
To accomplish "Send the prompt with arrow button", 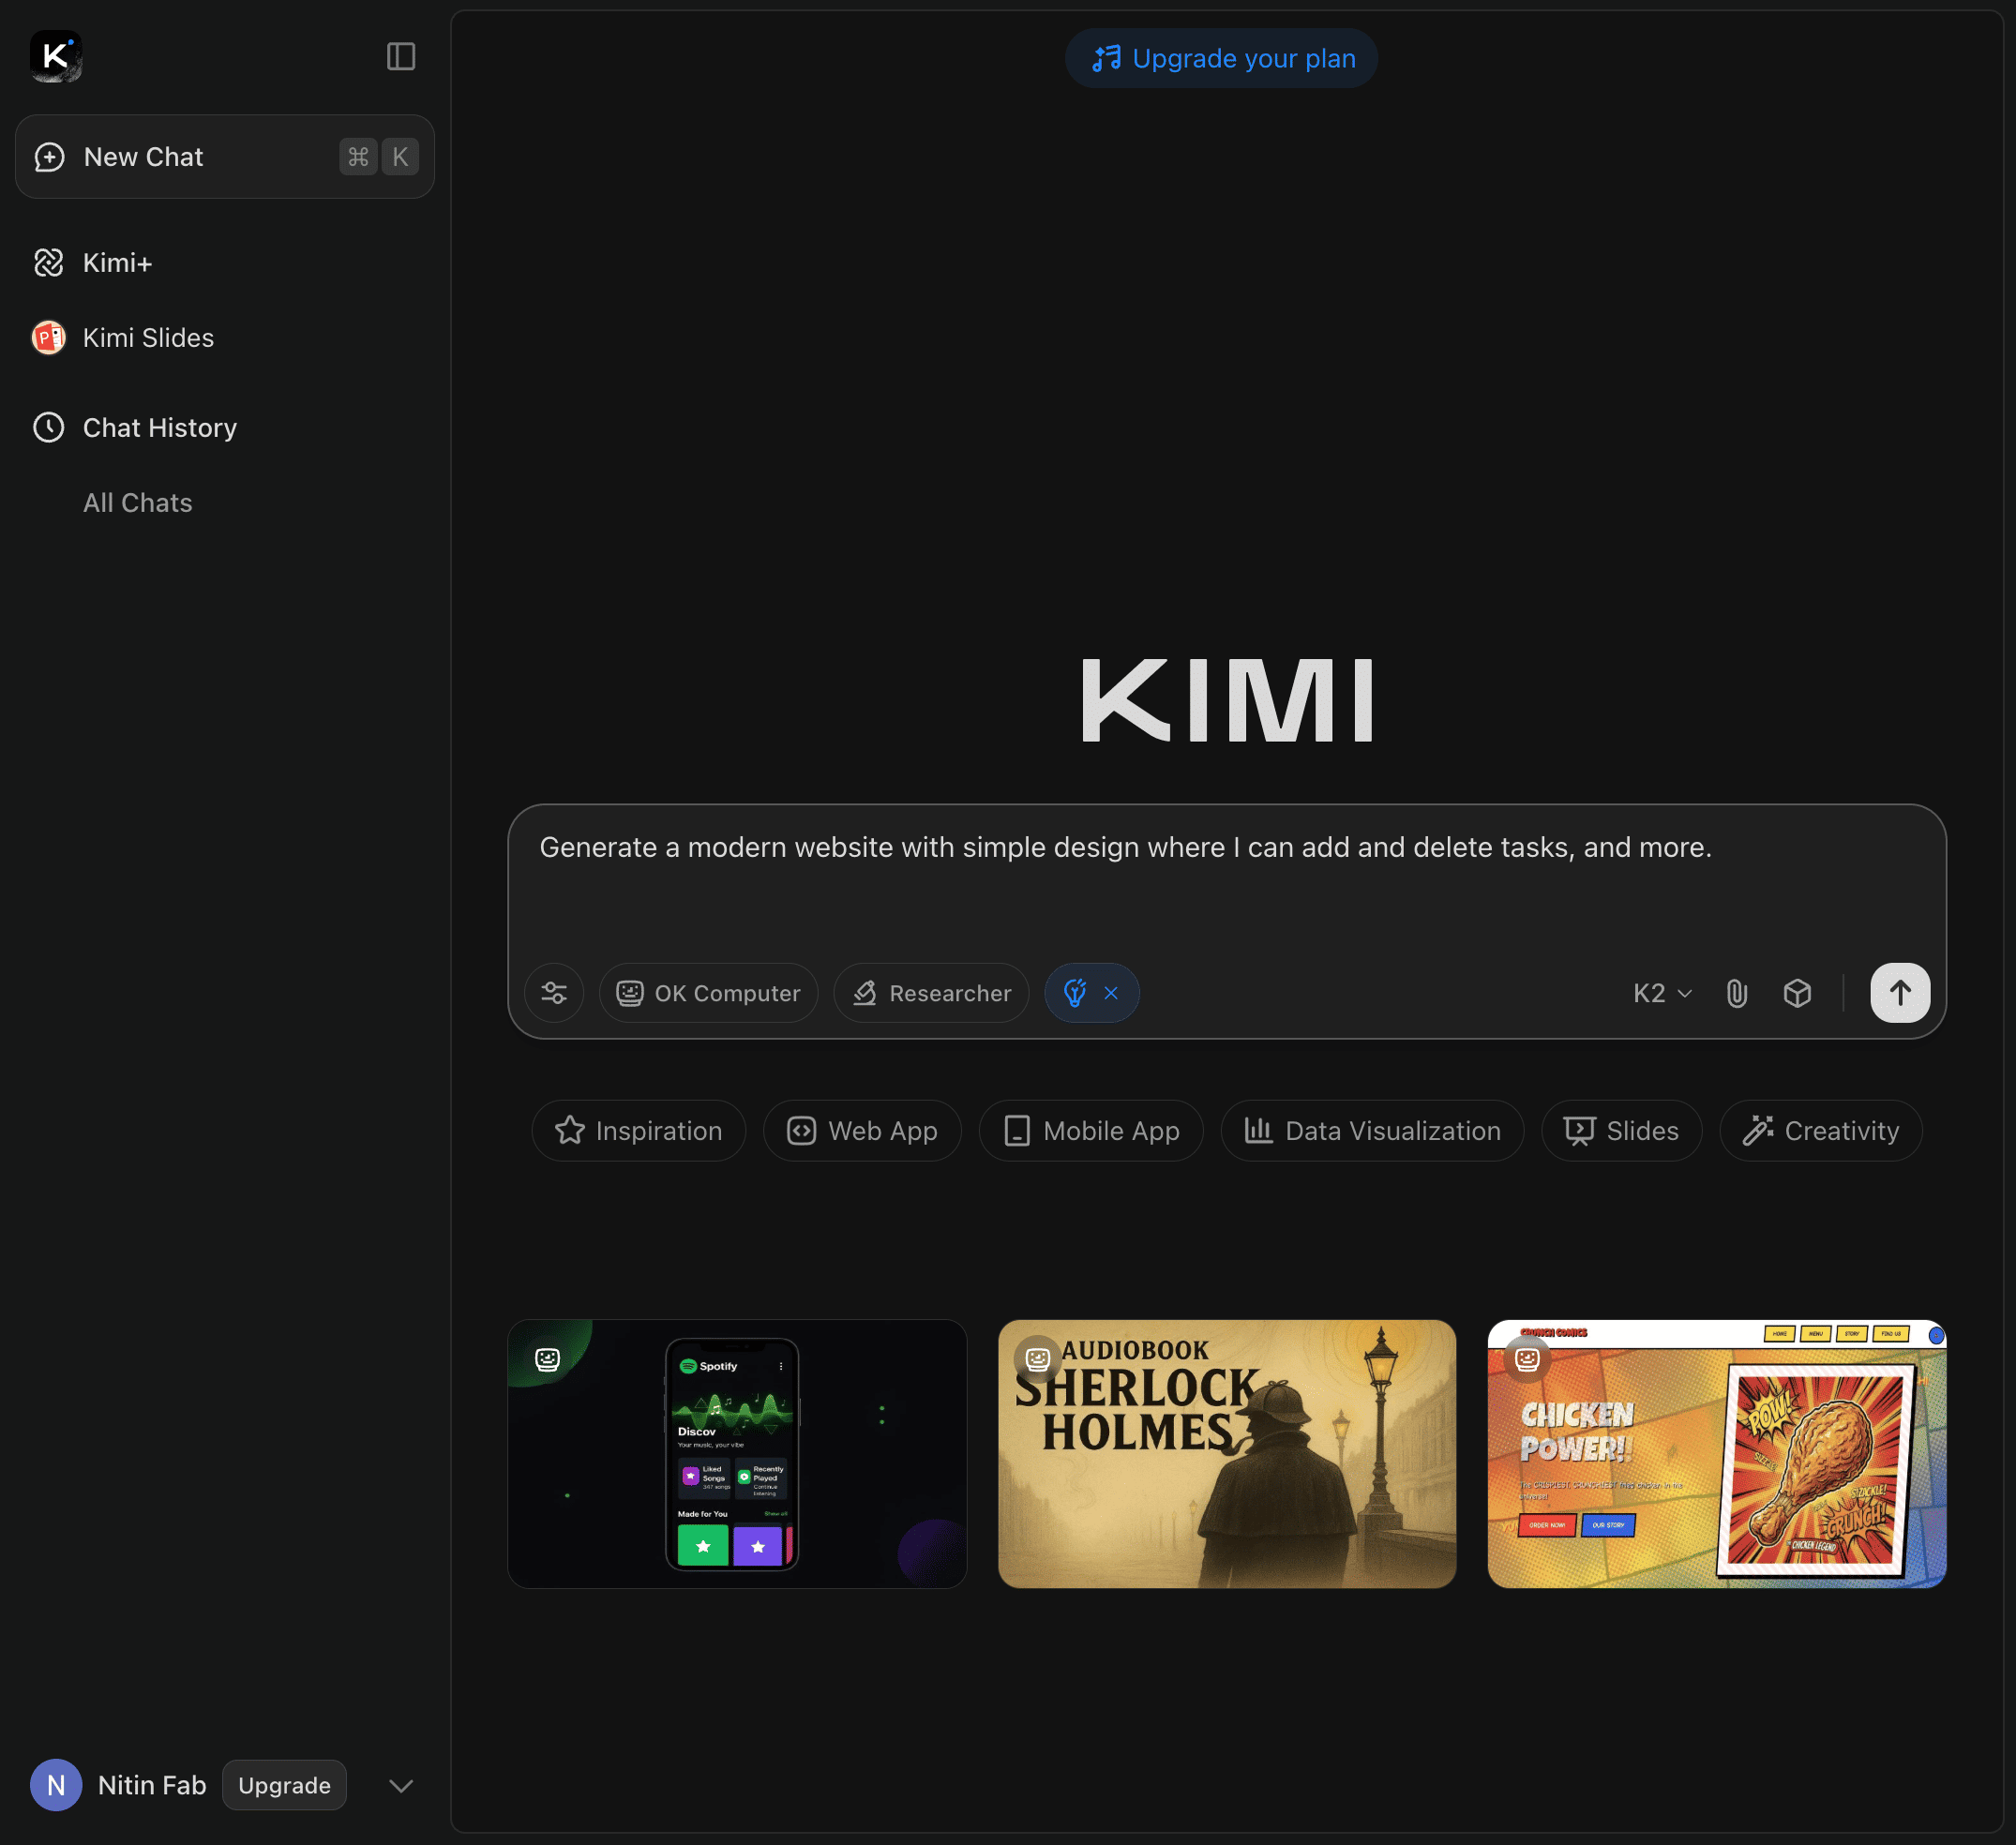I will tap(1899, 993).
